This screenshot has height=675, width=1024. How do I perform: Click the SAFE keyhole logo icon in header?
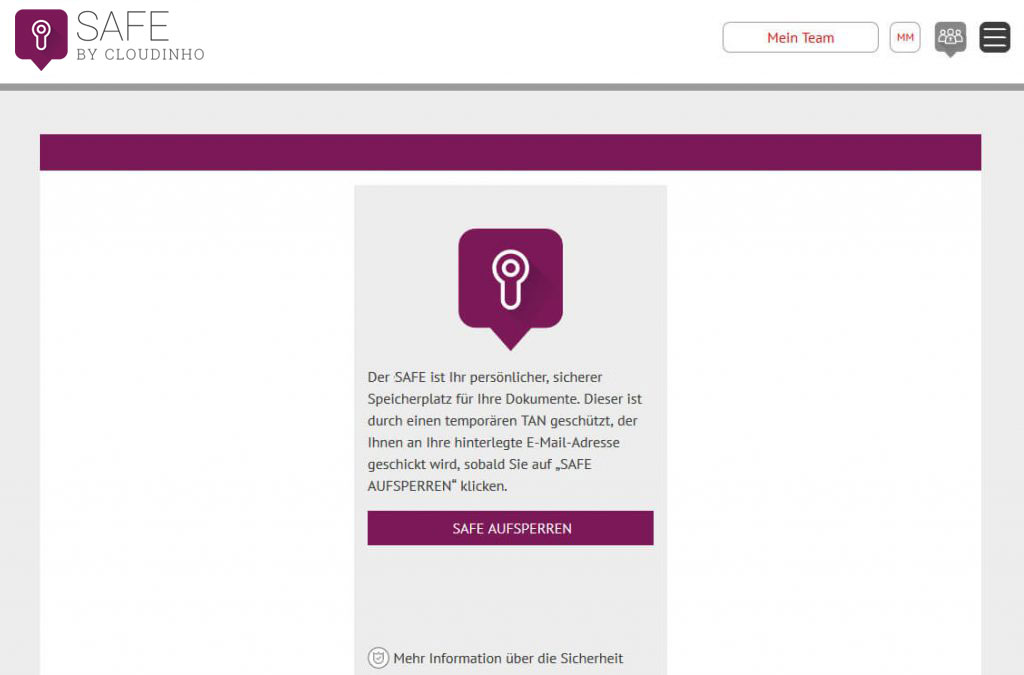pyautogui.click(x=41, y=39)
